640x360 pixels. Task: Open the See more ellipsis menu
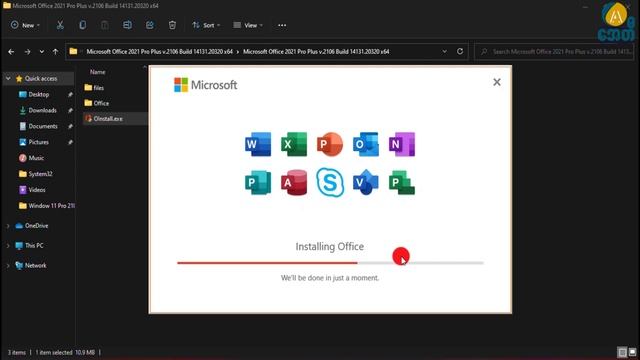tap(282, 25)
